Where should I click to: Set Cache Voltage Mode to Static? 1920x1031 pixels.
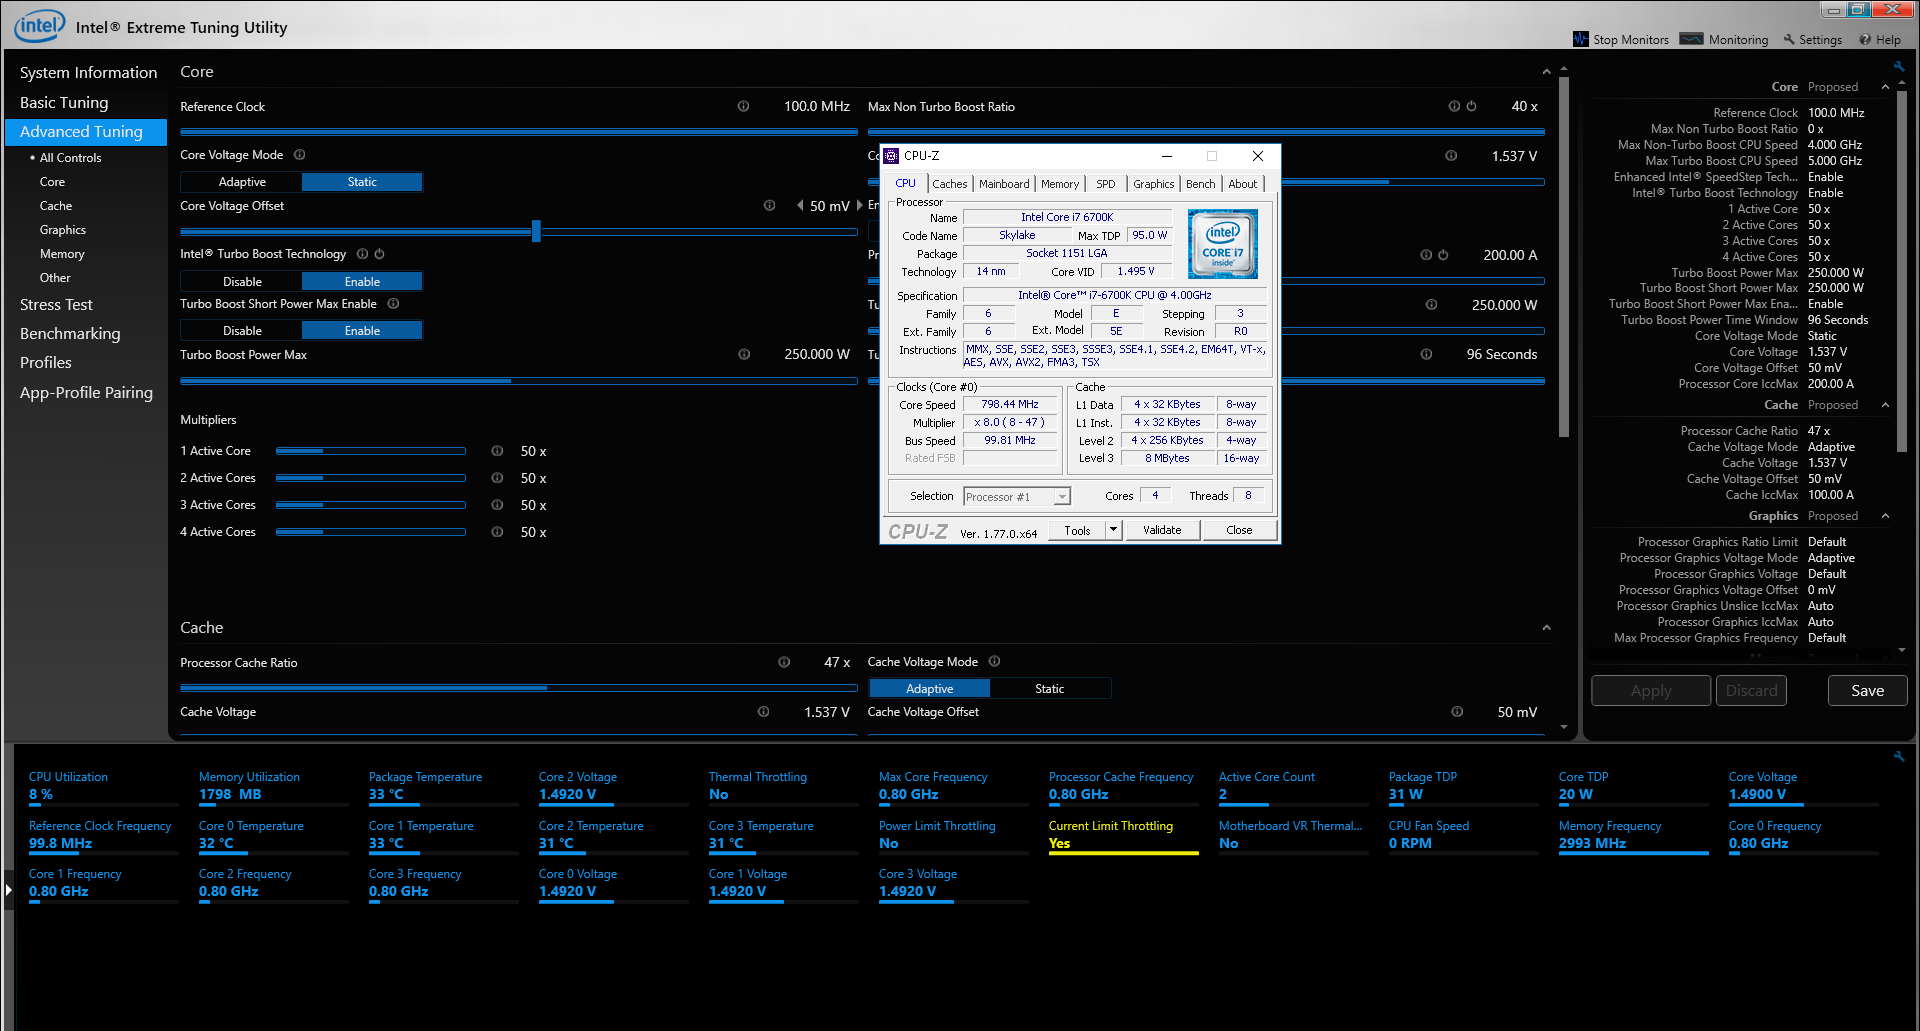(x=1050, y=689)
